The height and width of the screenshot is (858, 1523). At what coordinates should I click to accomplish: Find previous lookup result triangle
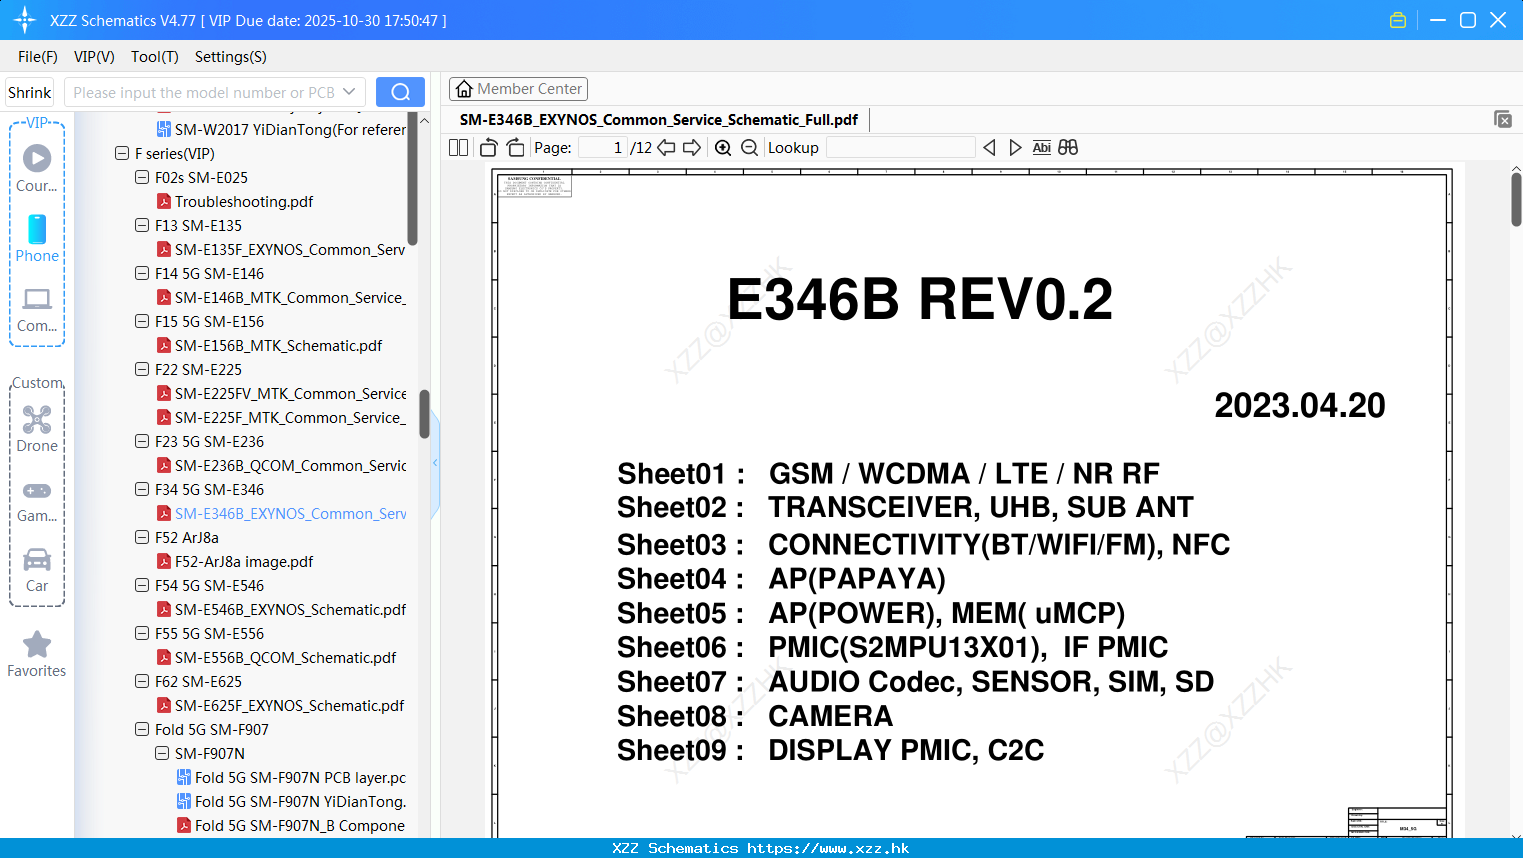pyautogui.click(x=989, y=147)
